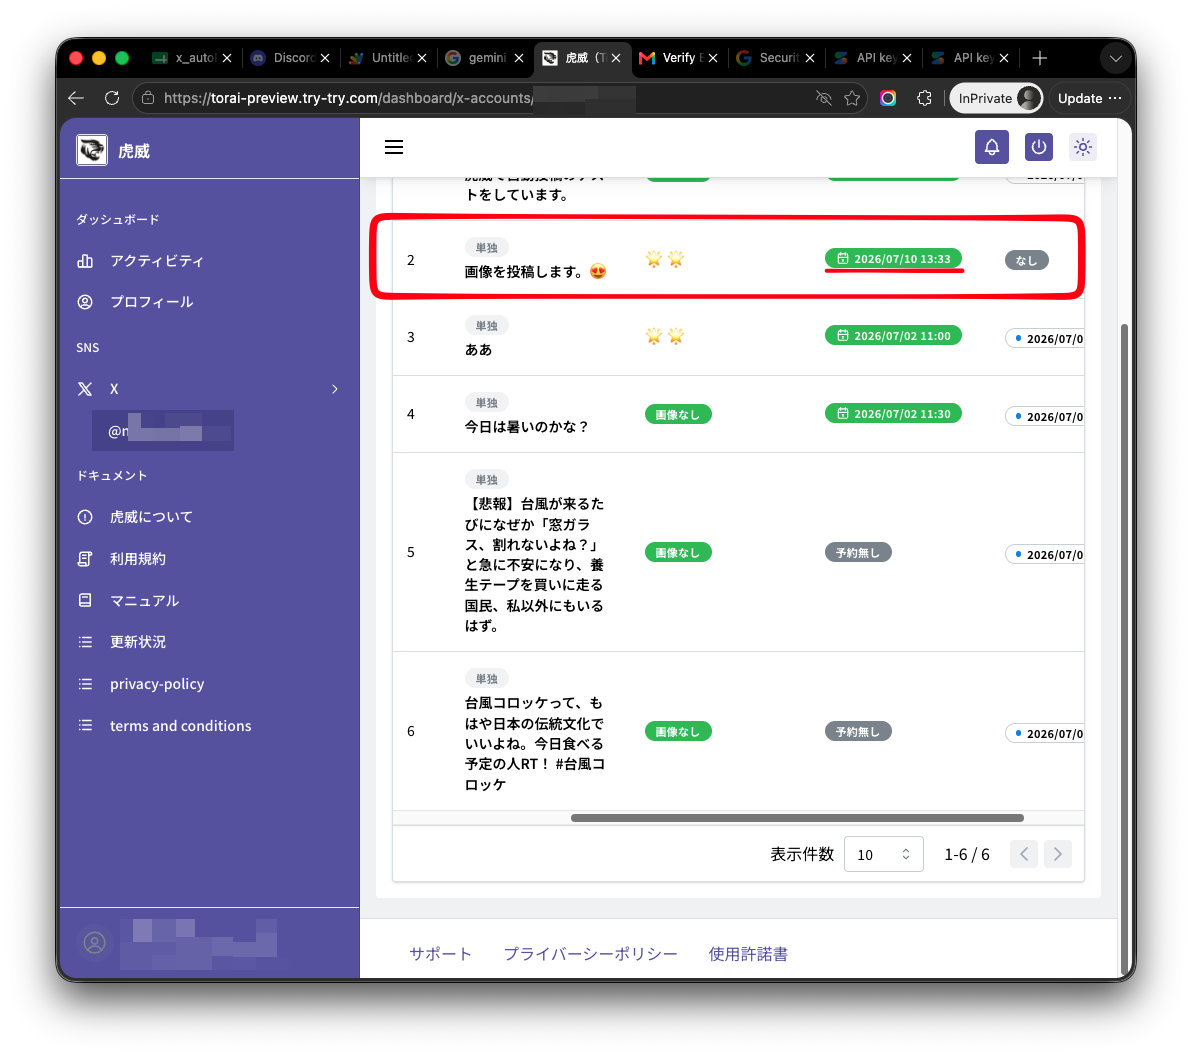Image resolution: width=1192 pixels, height=1056 pixels.
Task: Click the horizontal table scrollbar
Action: (797, 818)
